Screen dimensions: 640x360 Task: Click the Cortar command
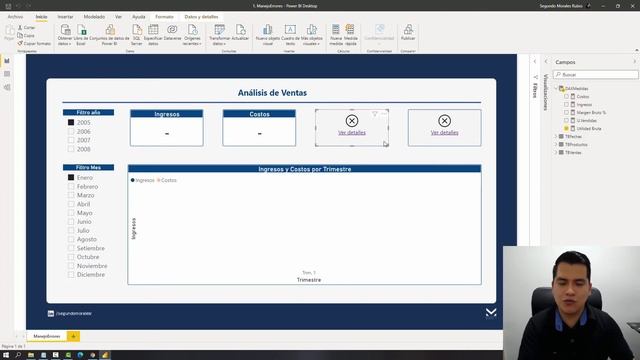pyautogui.click(x=27, y=27)
